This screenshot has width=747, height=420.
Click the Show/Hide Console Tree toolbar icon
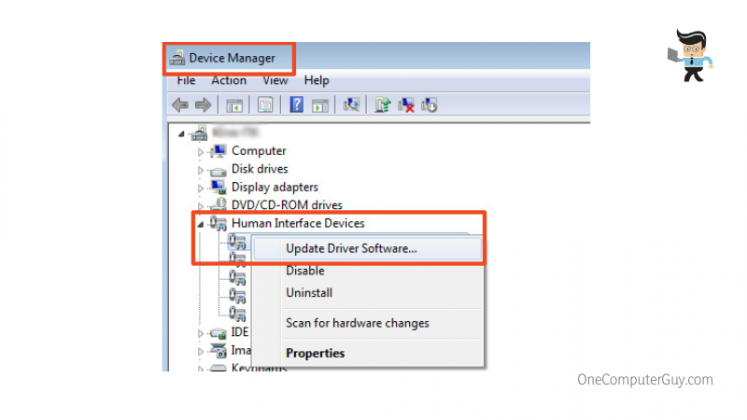pos(235,104)
